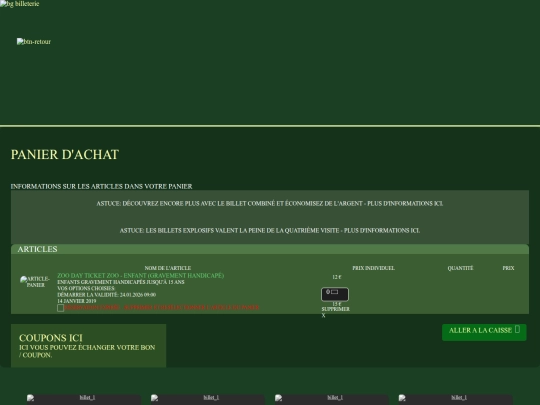This screenshot has height=405, width=540.
Task: Click the billet combiné astuce information line
Action: click(x=270, y=204)
